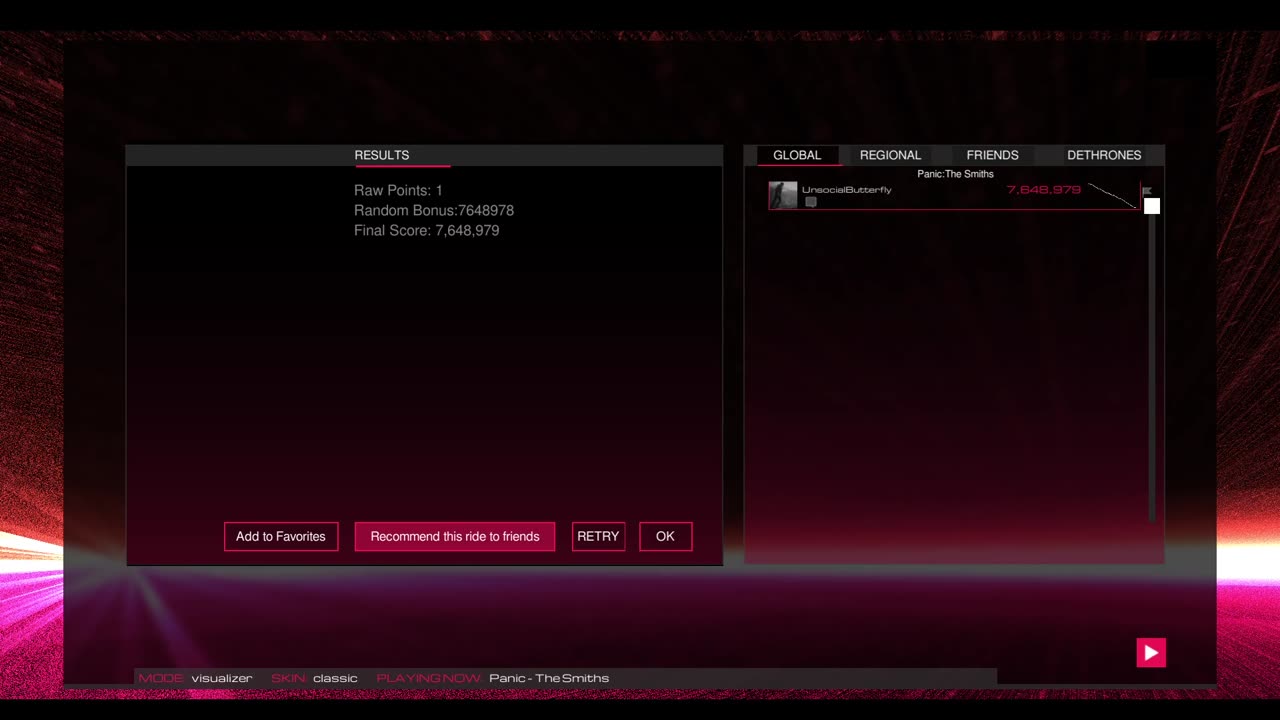This screenshot has width=1280, height=720.
Task: Click 'Panic - The Smiths' now playing text
Action: [549, 678]
